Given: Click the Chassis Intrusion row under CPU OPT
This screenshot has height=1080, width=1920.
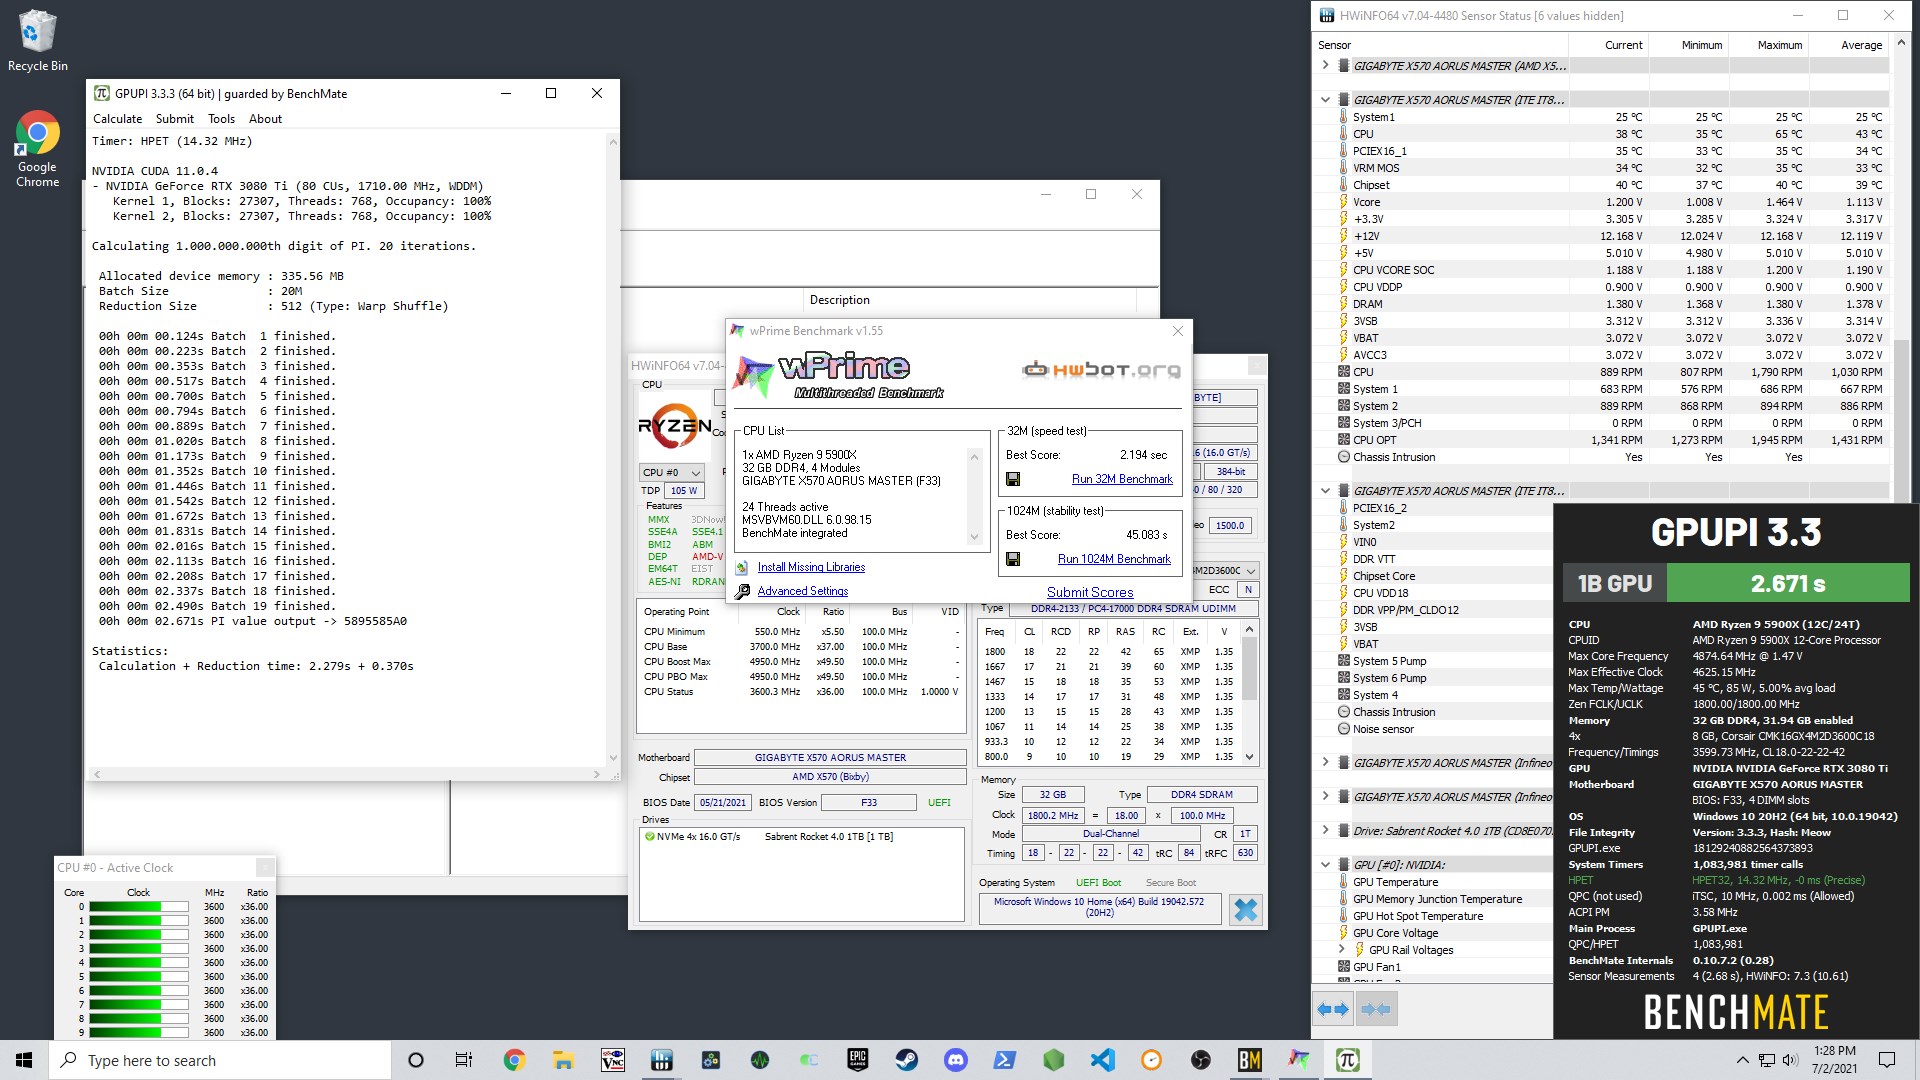Looking at the screenshot, I should (x=1393, y=457).
